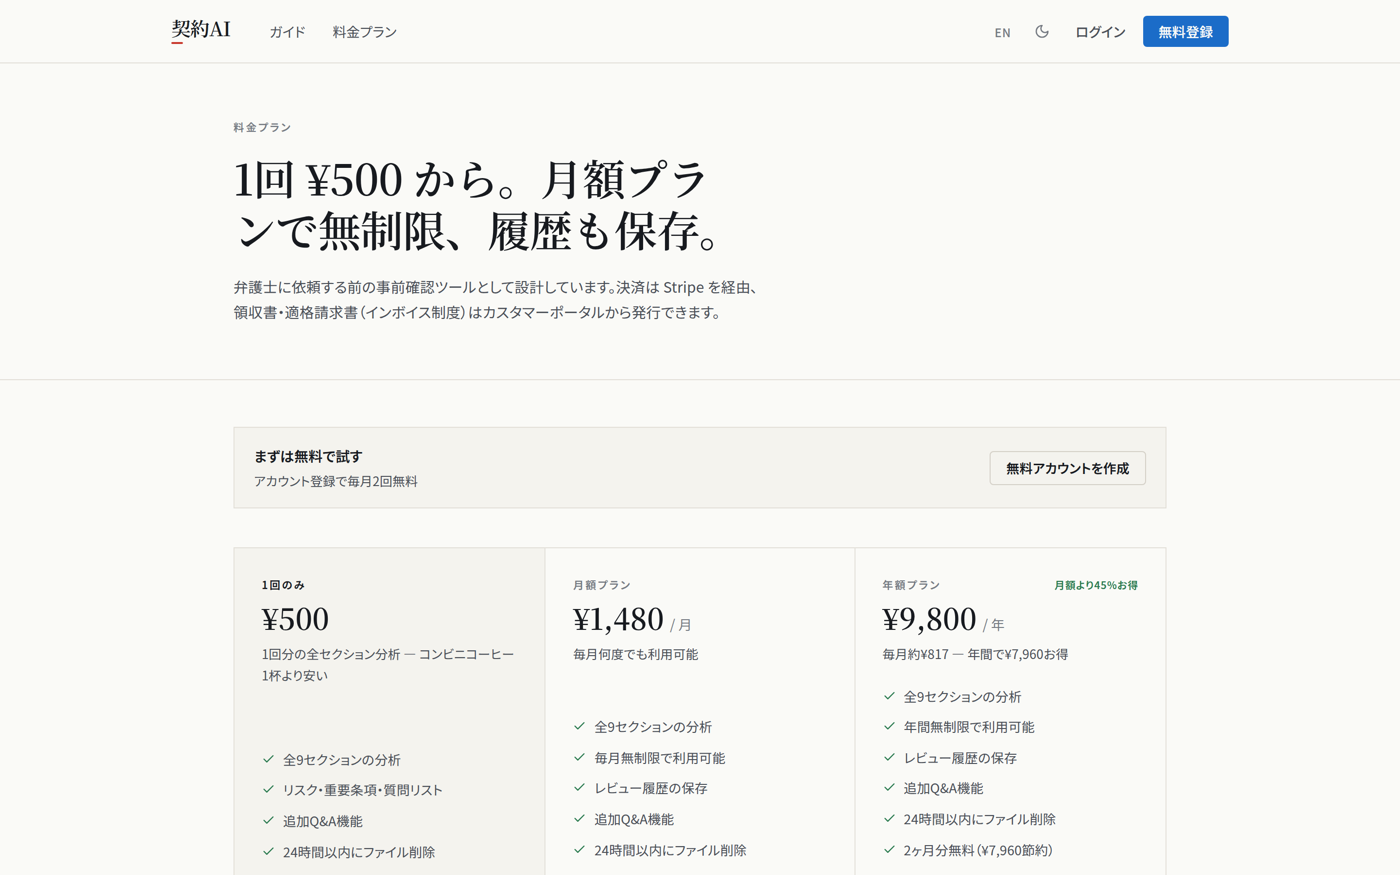The width and height of the screenshot is (1400, 875).
Task: Click レビュー履歴の保存 checkmark in 年額プラン
Action: point(889,758)
